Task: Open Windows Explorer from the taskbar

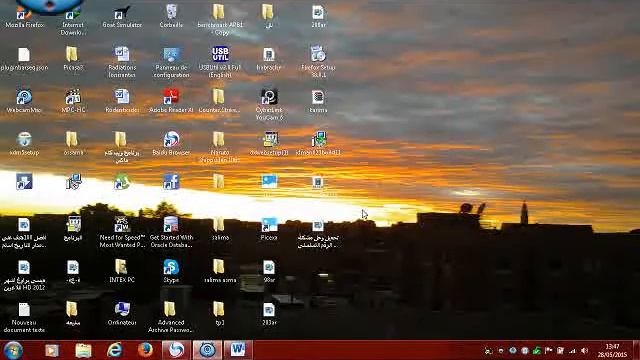Action: coord(83,350)
